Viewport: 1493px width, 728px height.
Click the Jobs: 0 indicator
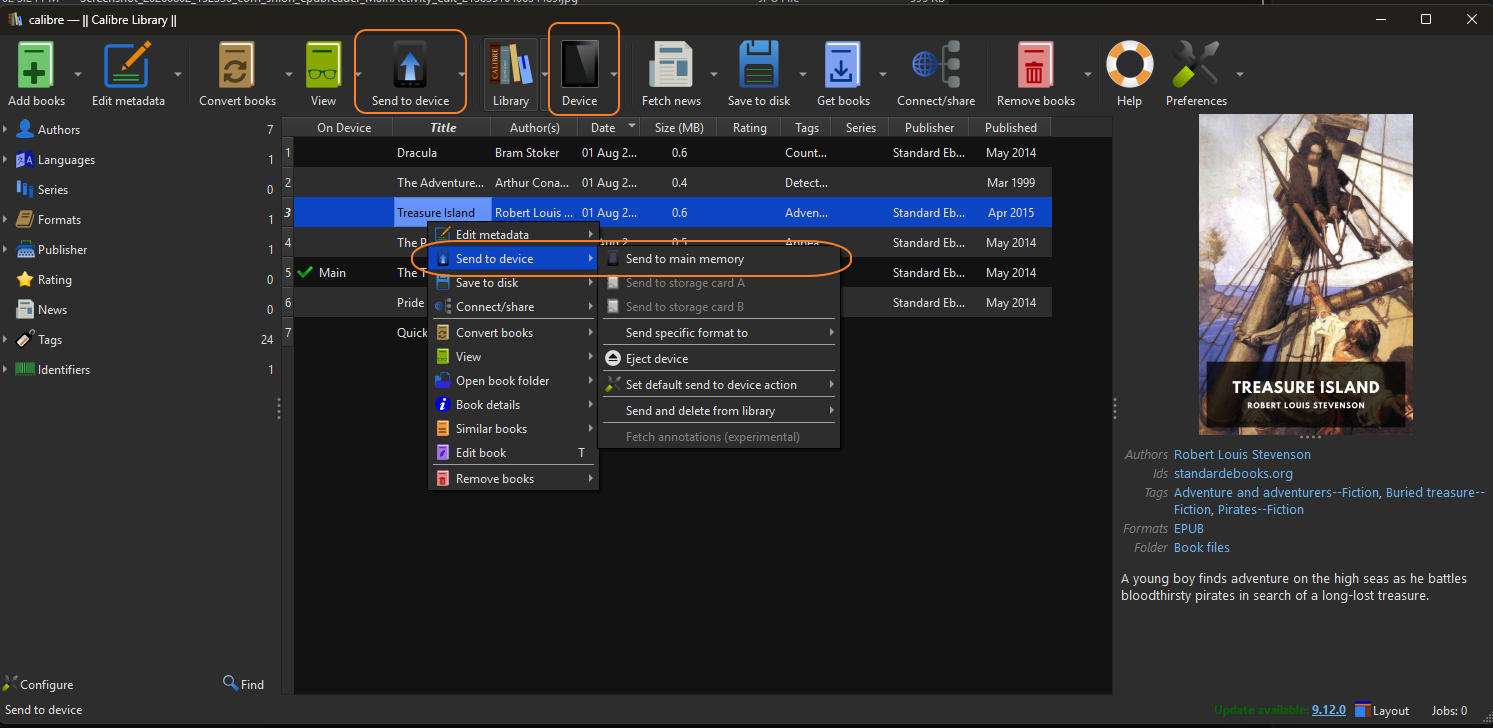tap(1449, 711)
